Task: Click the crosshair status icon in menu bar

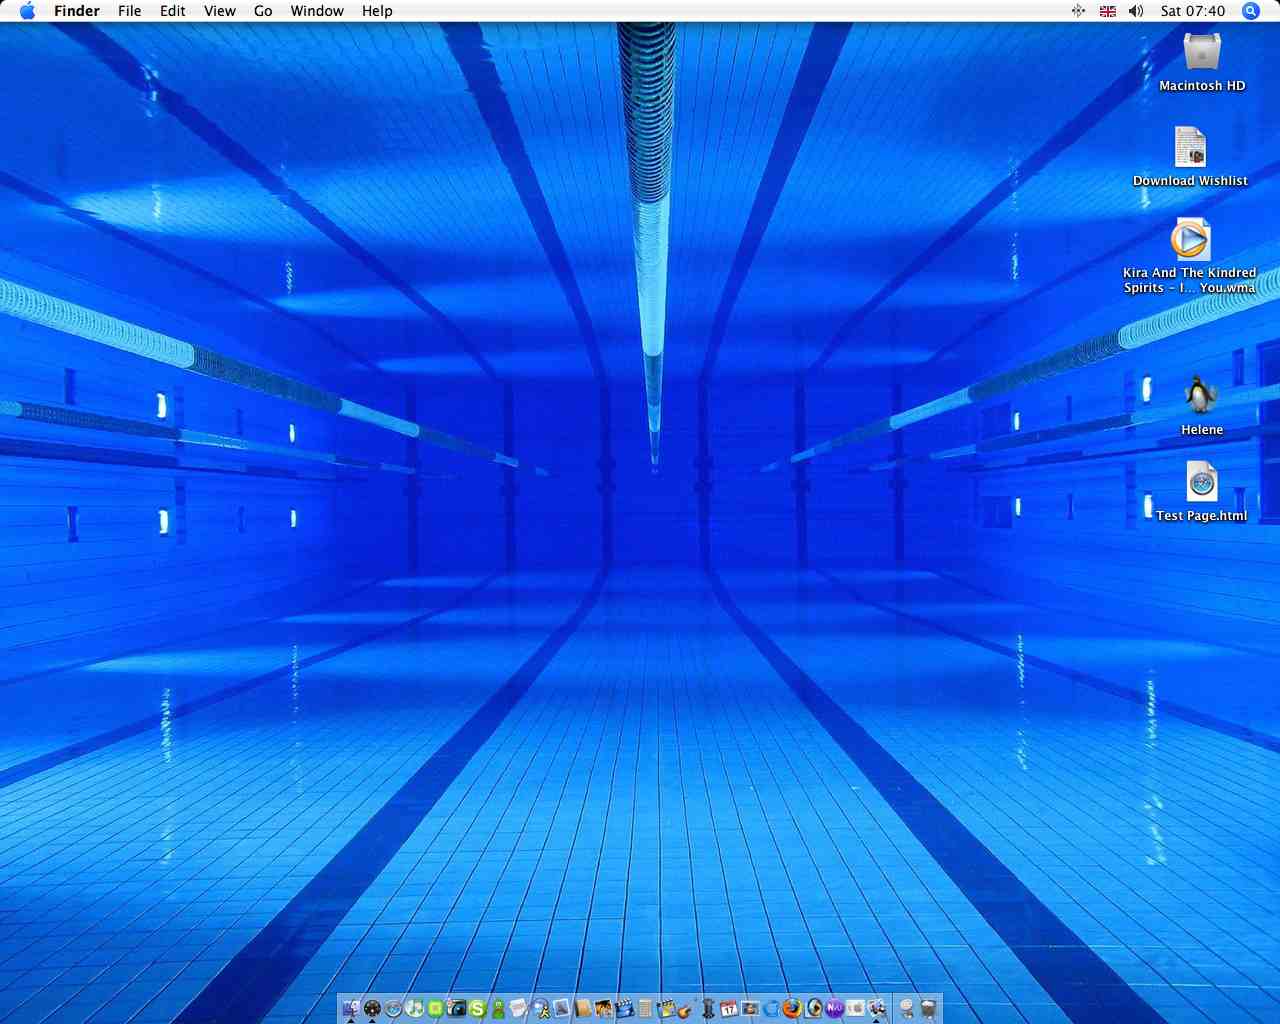Action: tap(1078, 11)
